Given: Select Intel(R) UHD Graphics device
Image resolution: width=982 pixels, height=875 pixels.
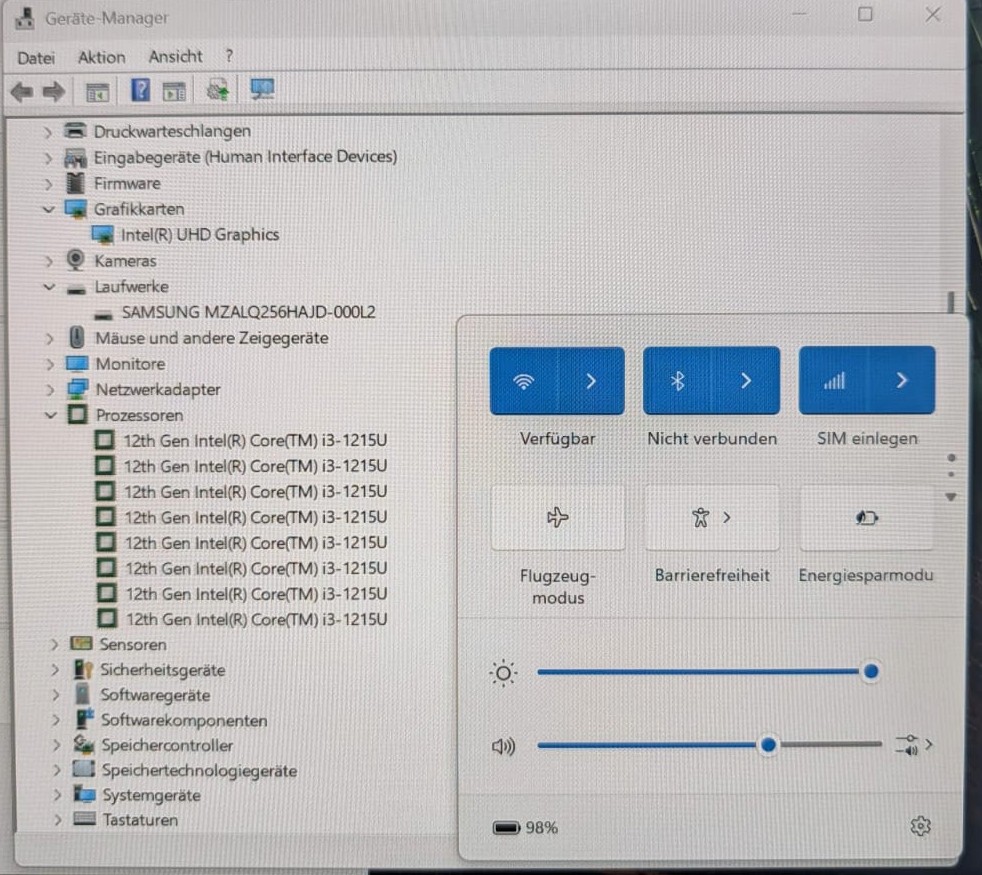Looking at the screenshot, I should click(x=200, y=235).
